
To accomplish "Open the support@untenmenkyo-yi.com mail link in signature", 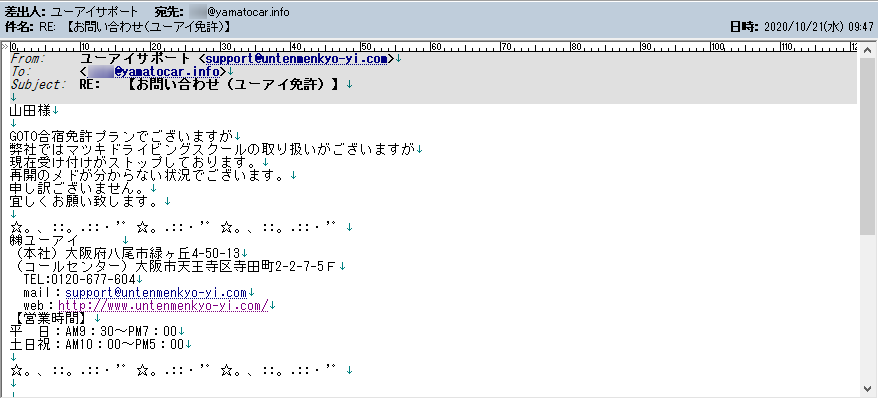I will point(156,293).
